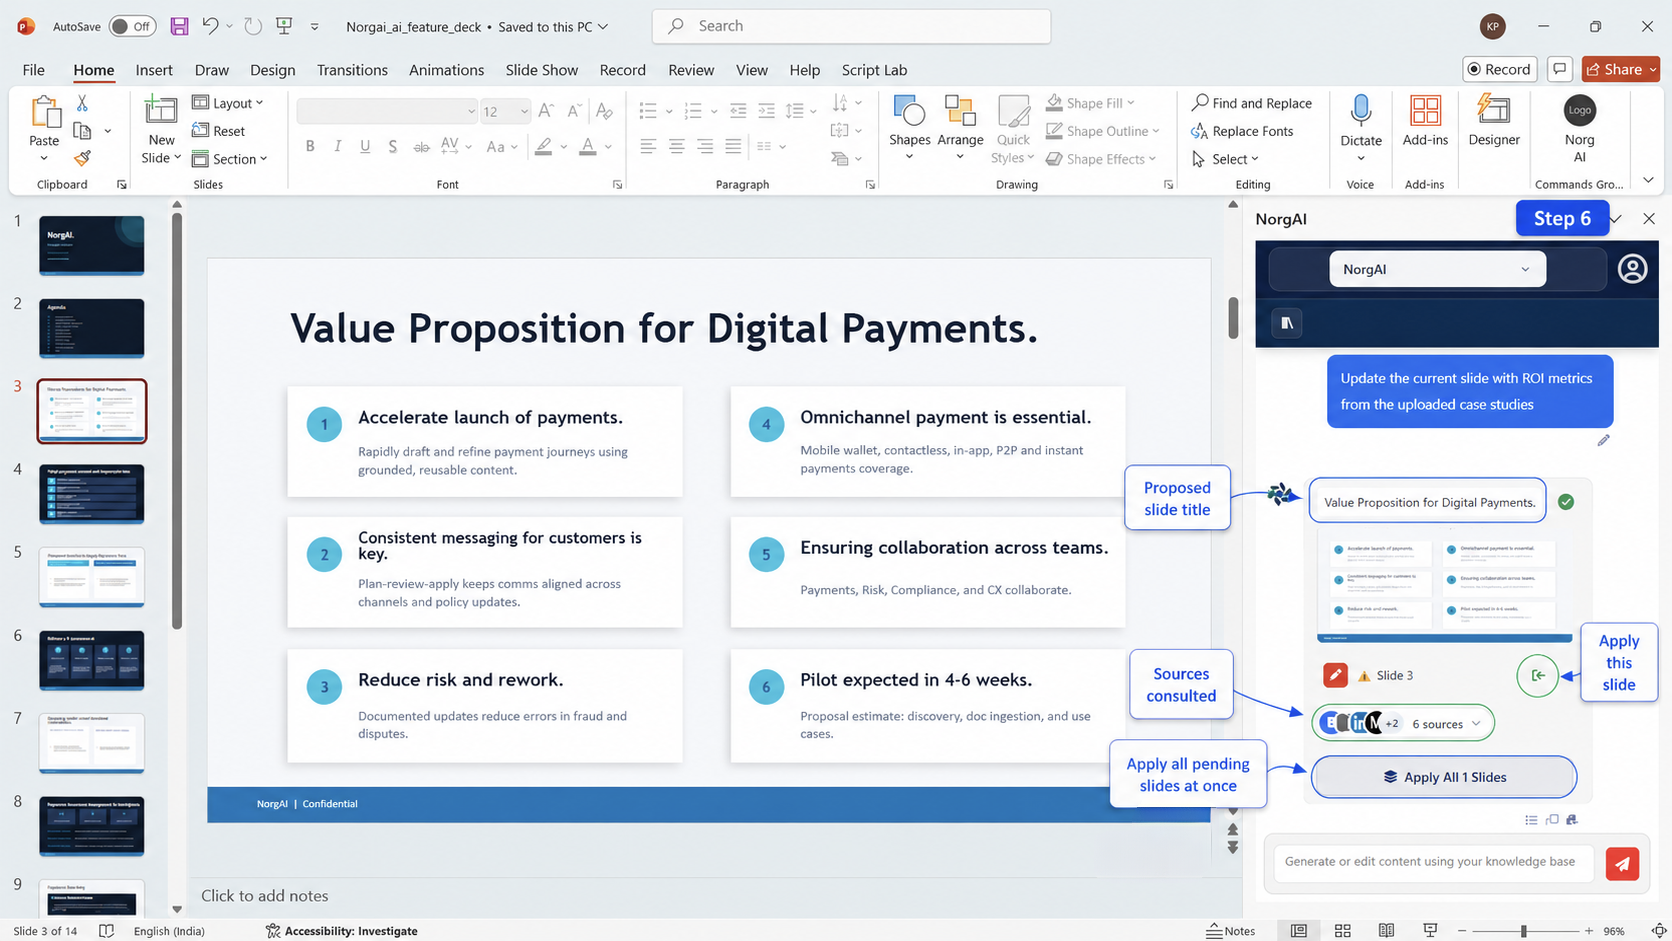Toggle Center text alignment
The image size is (1672, 941).
[676, 146]
